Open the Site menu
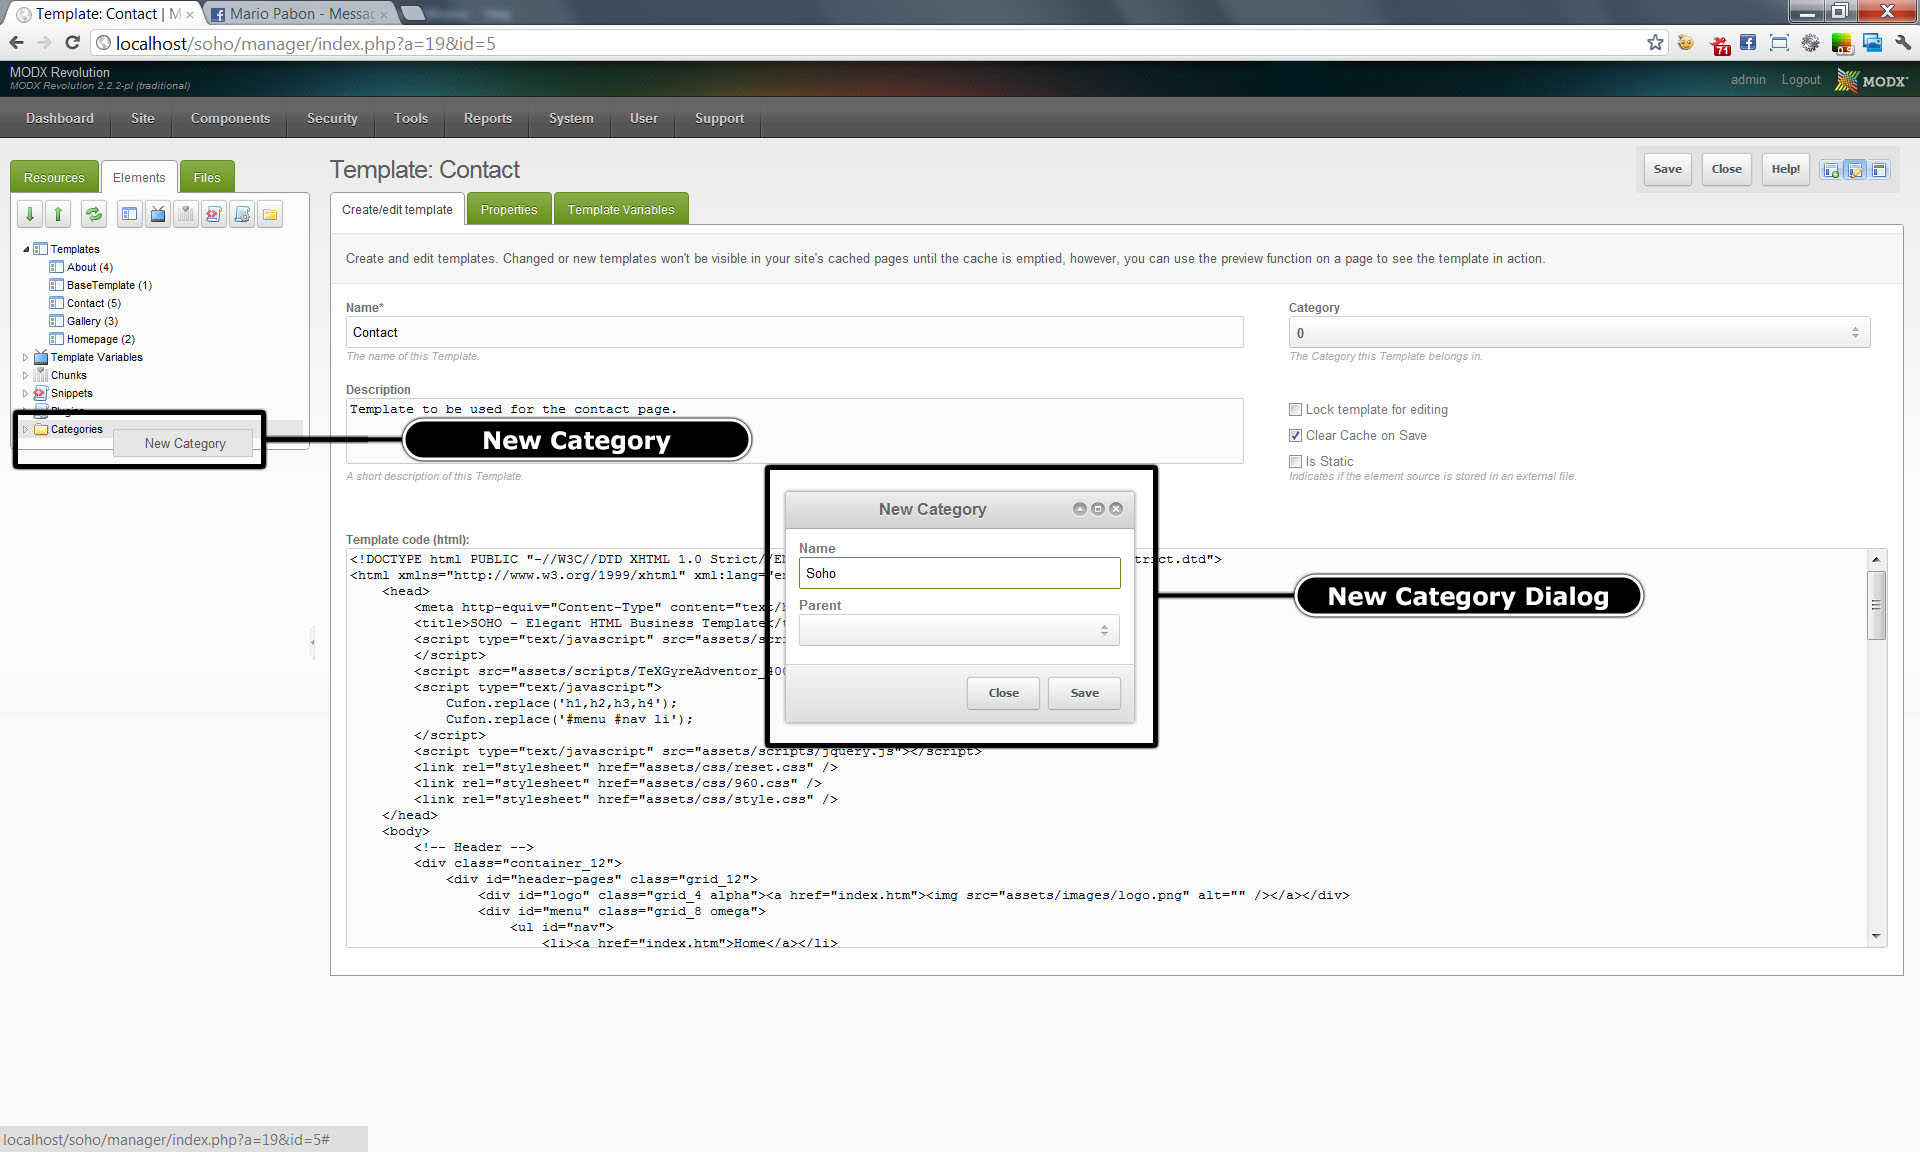1920x1152 pixels. (142, 118)
